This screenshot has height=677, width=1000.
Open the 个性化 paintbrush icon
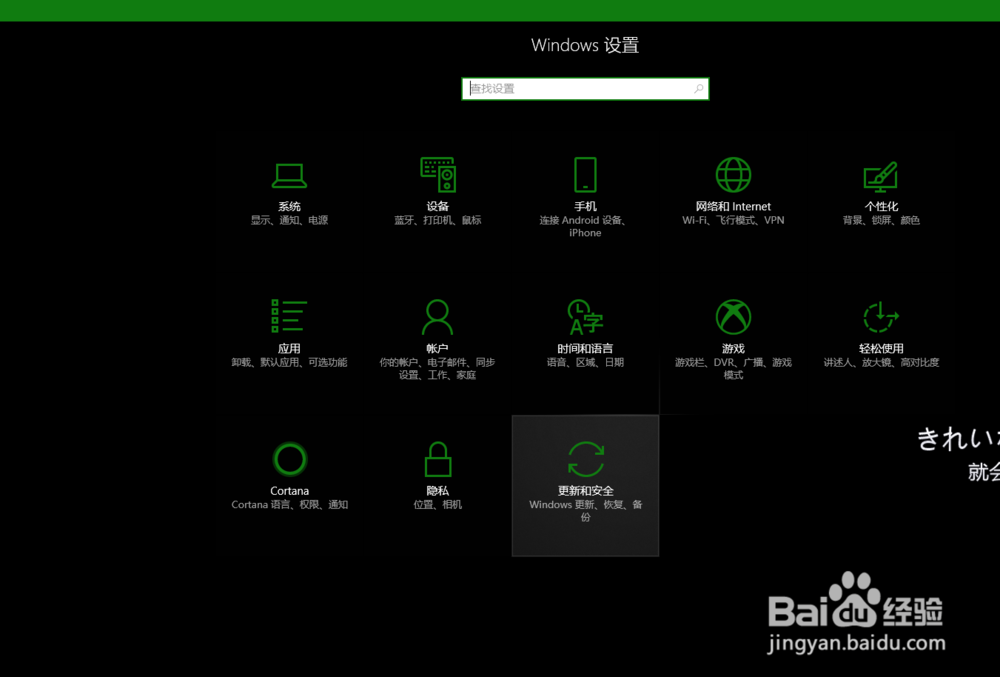pyautogui.click(x=881, y=177)
